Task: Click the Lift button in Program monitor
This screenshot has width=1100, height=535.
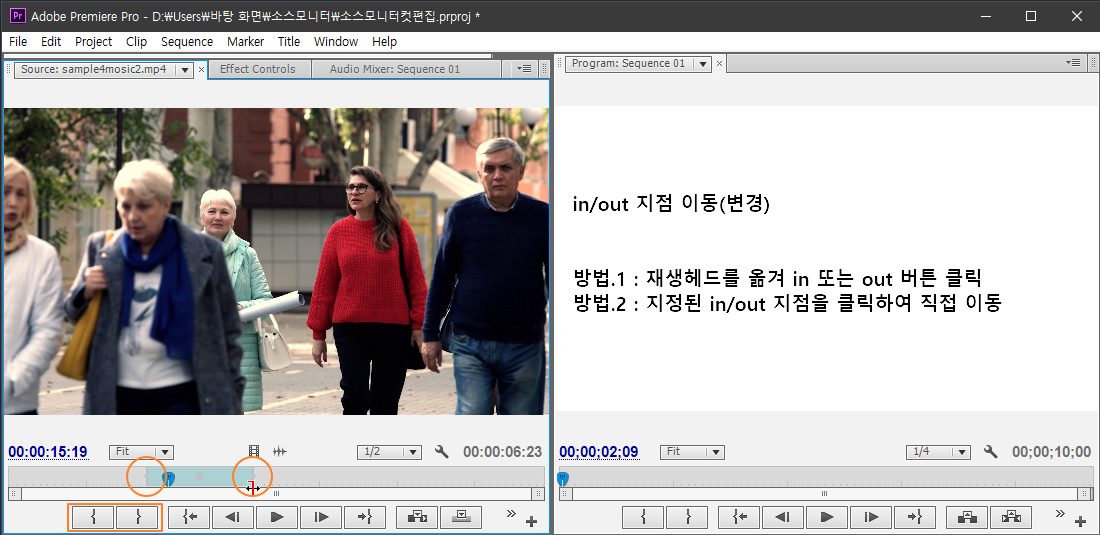Action: (967, 517)
